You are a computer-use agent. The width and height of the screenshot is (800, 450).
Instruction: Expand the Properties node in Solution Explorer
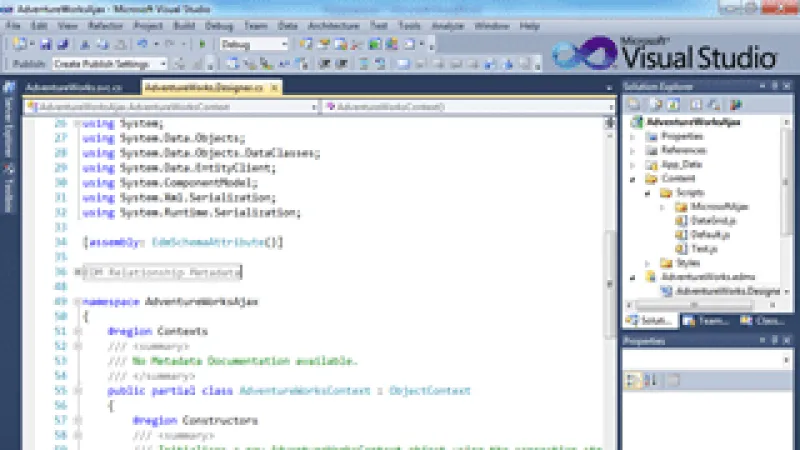coord(633,136)
